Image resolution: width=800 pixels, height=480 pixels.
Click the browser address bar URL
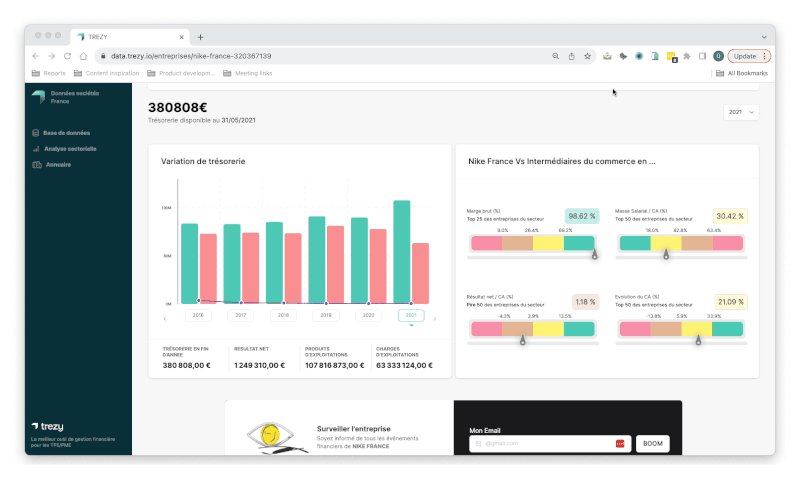(191, 56)
